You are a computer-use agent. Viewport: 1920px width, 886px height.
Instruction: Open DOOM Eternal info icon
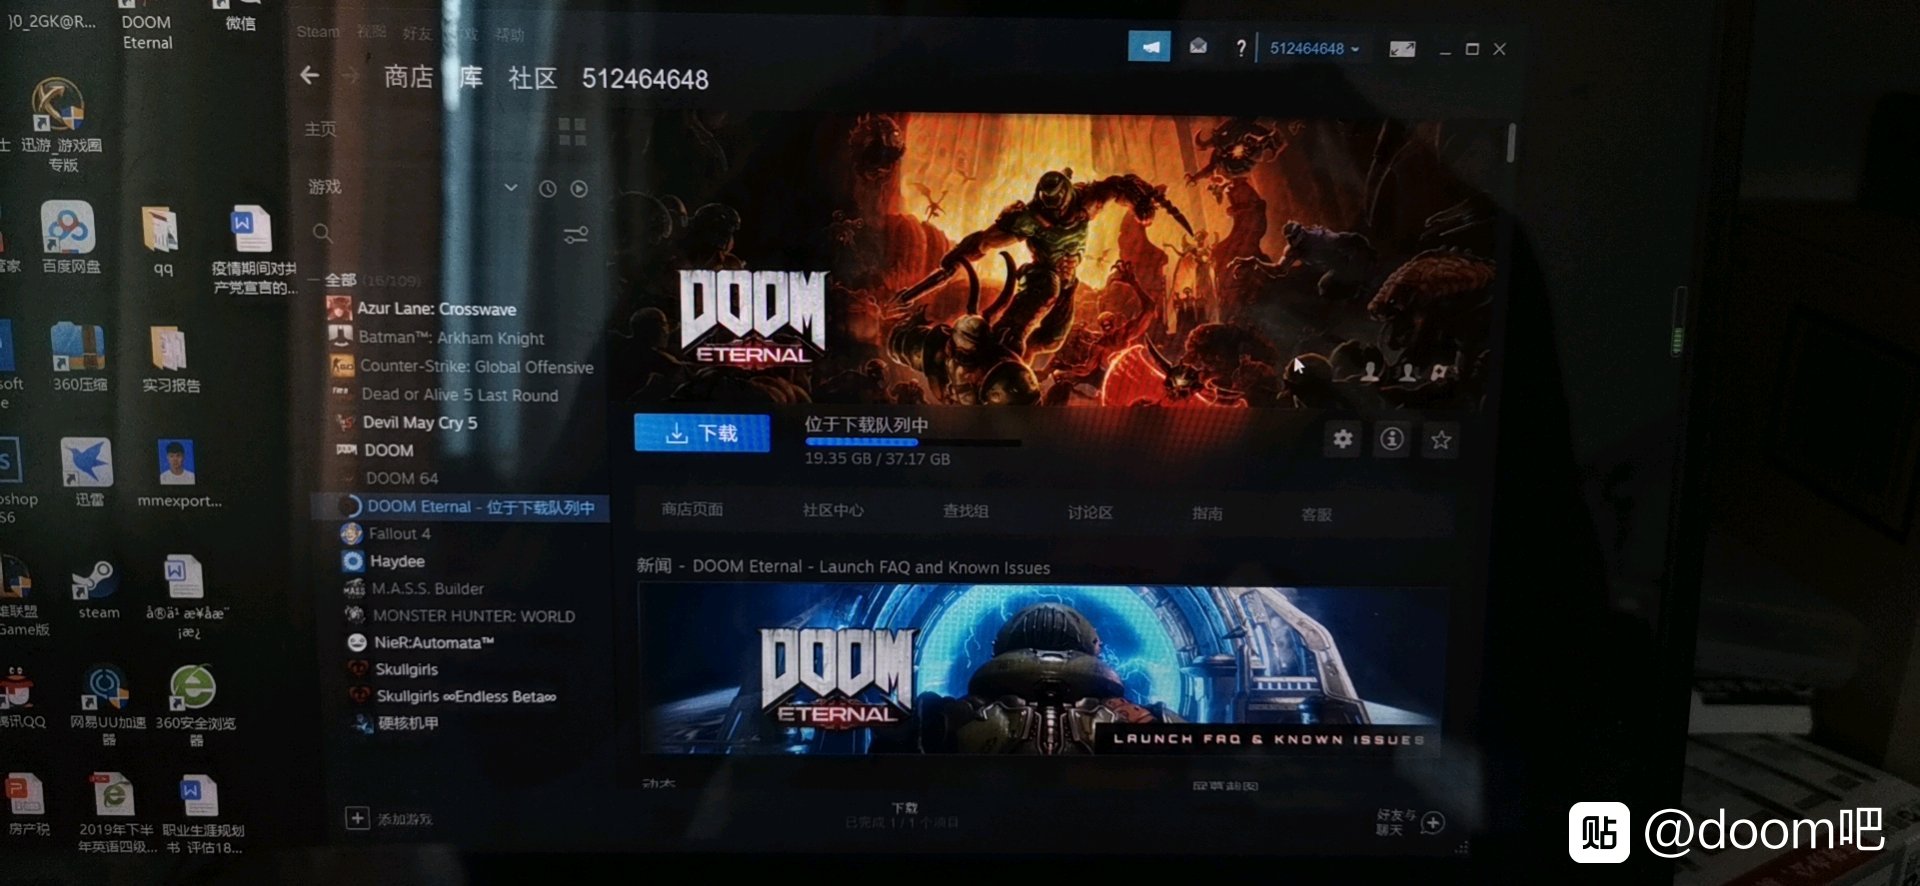(x=1392, y=439)
